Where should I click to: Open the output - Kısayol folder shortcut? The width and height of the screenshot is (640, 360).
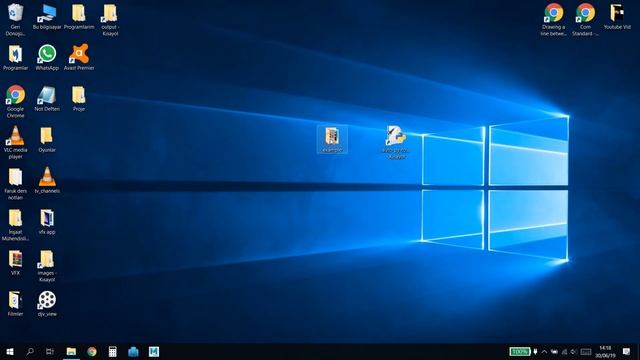pyautogui.click(x=110, y=19)
